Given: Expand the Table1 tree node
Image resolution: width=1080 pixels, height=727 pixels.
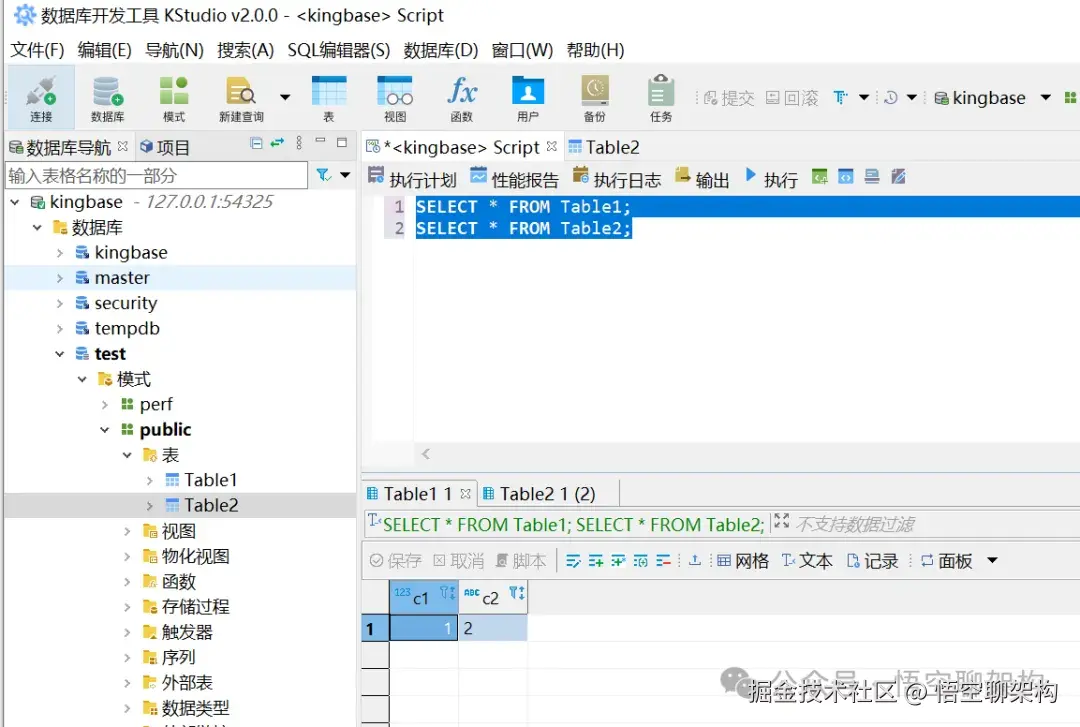Looking at the screenshot, I should 149,481.
